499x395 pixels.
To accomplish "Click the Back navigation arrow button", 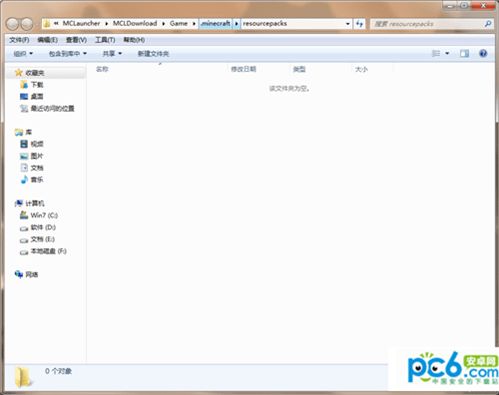I will 13,24.
